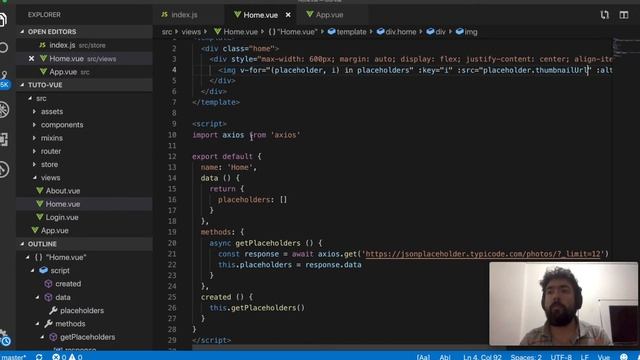640x360 pixels.
Task: Show errors count in the status bar
Action: (x=59, y=357)
